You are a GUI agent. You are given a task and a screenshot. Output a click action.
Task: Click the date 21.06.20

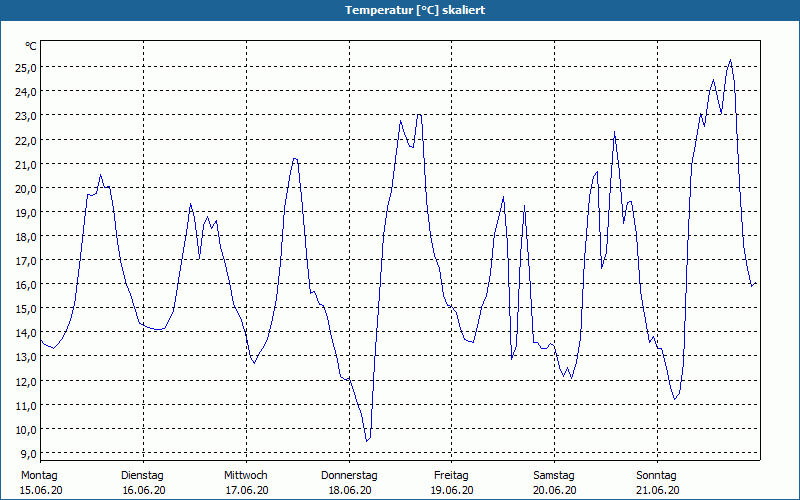658,490
